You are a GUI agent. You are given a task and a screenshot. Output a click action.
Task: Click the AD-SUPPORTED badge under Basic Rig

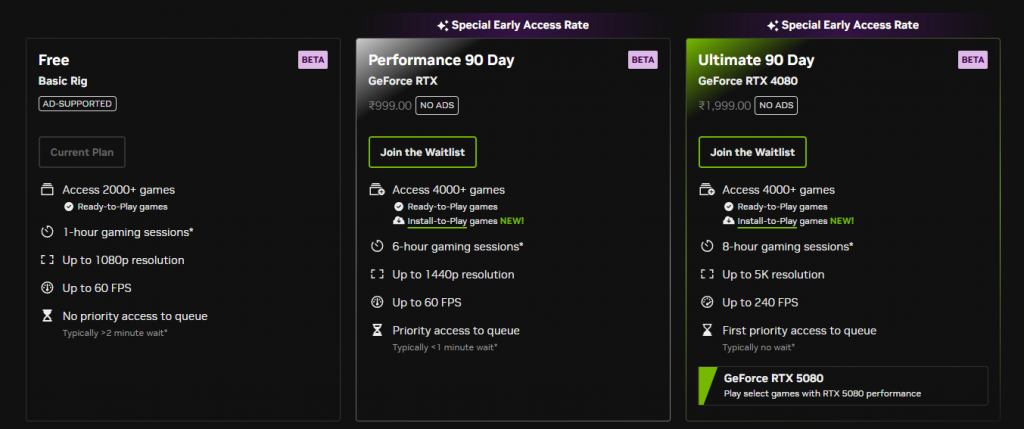coord(77,103)
